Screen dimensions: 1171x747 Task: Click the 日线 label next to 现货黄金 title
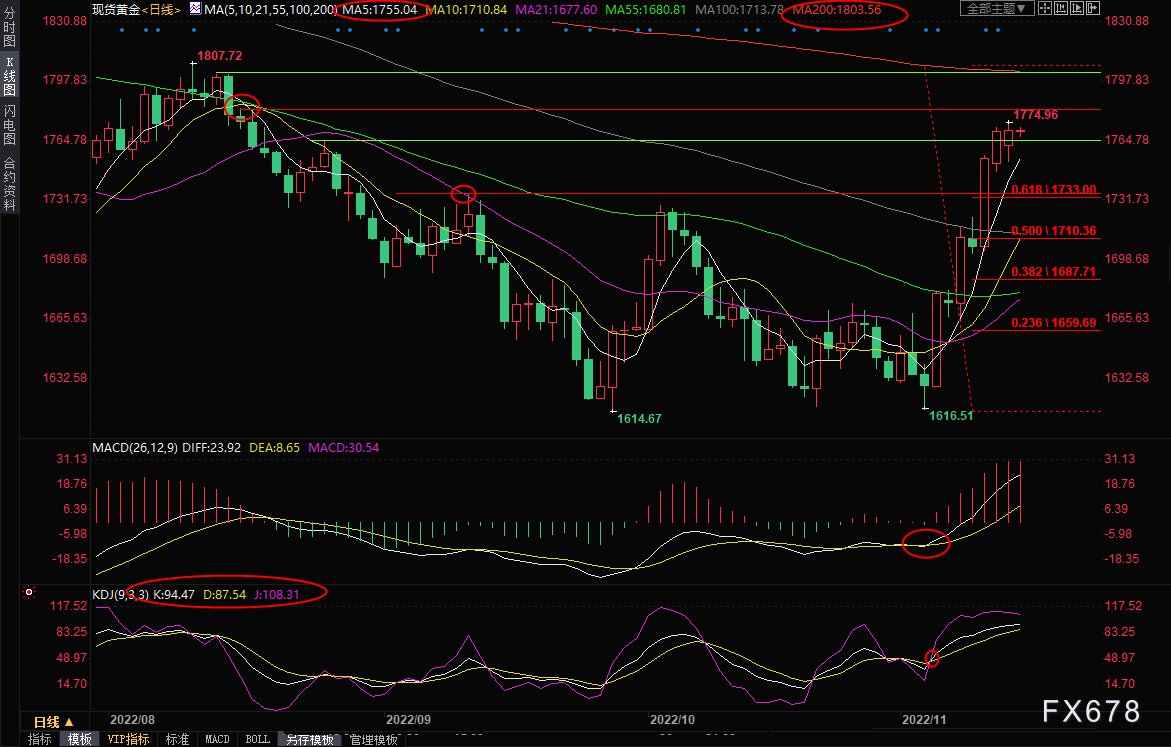[x=161, y=9]
